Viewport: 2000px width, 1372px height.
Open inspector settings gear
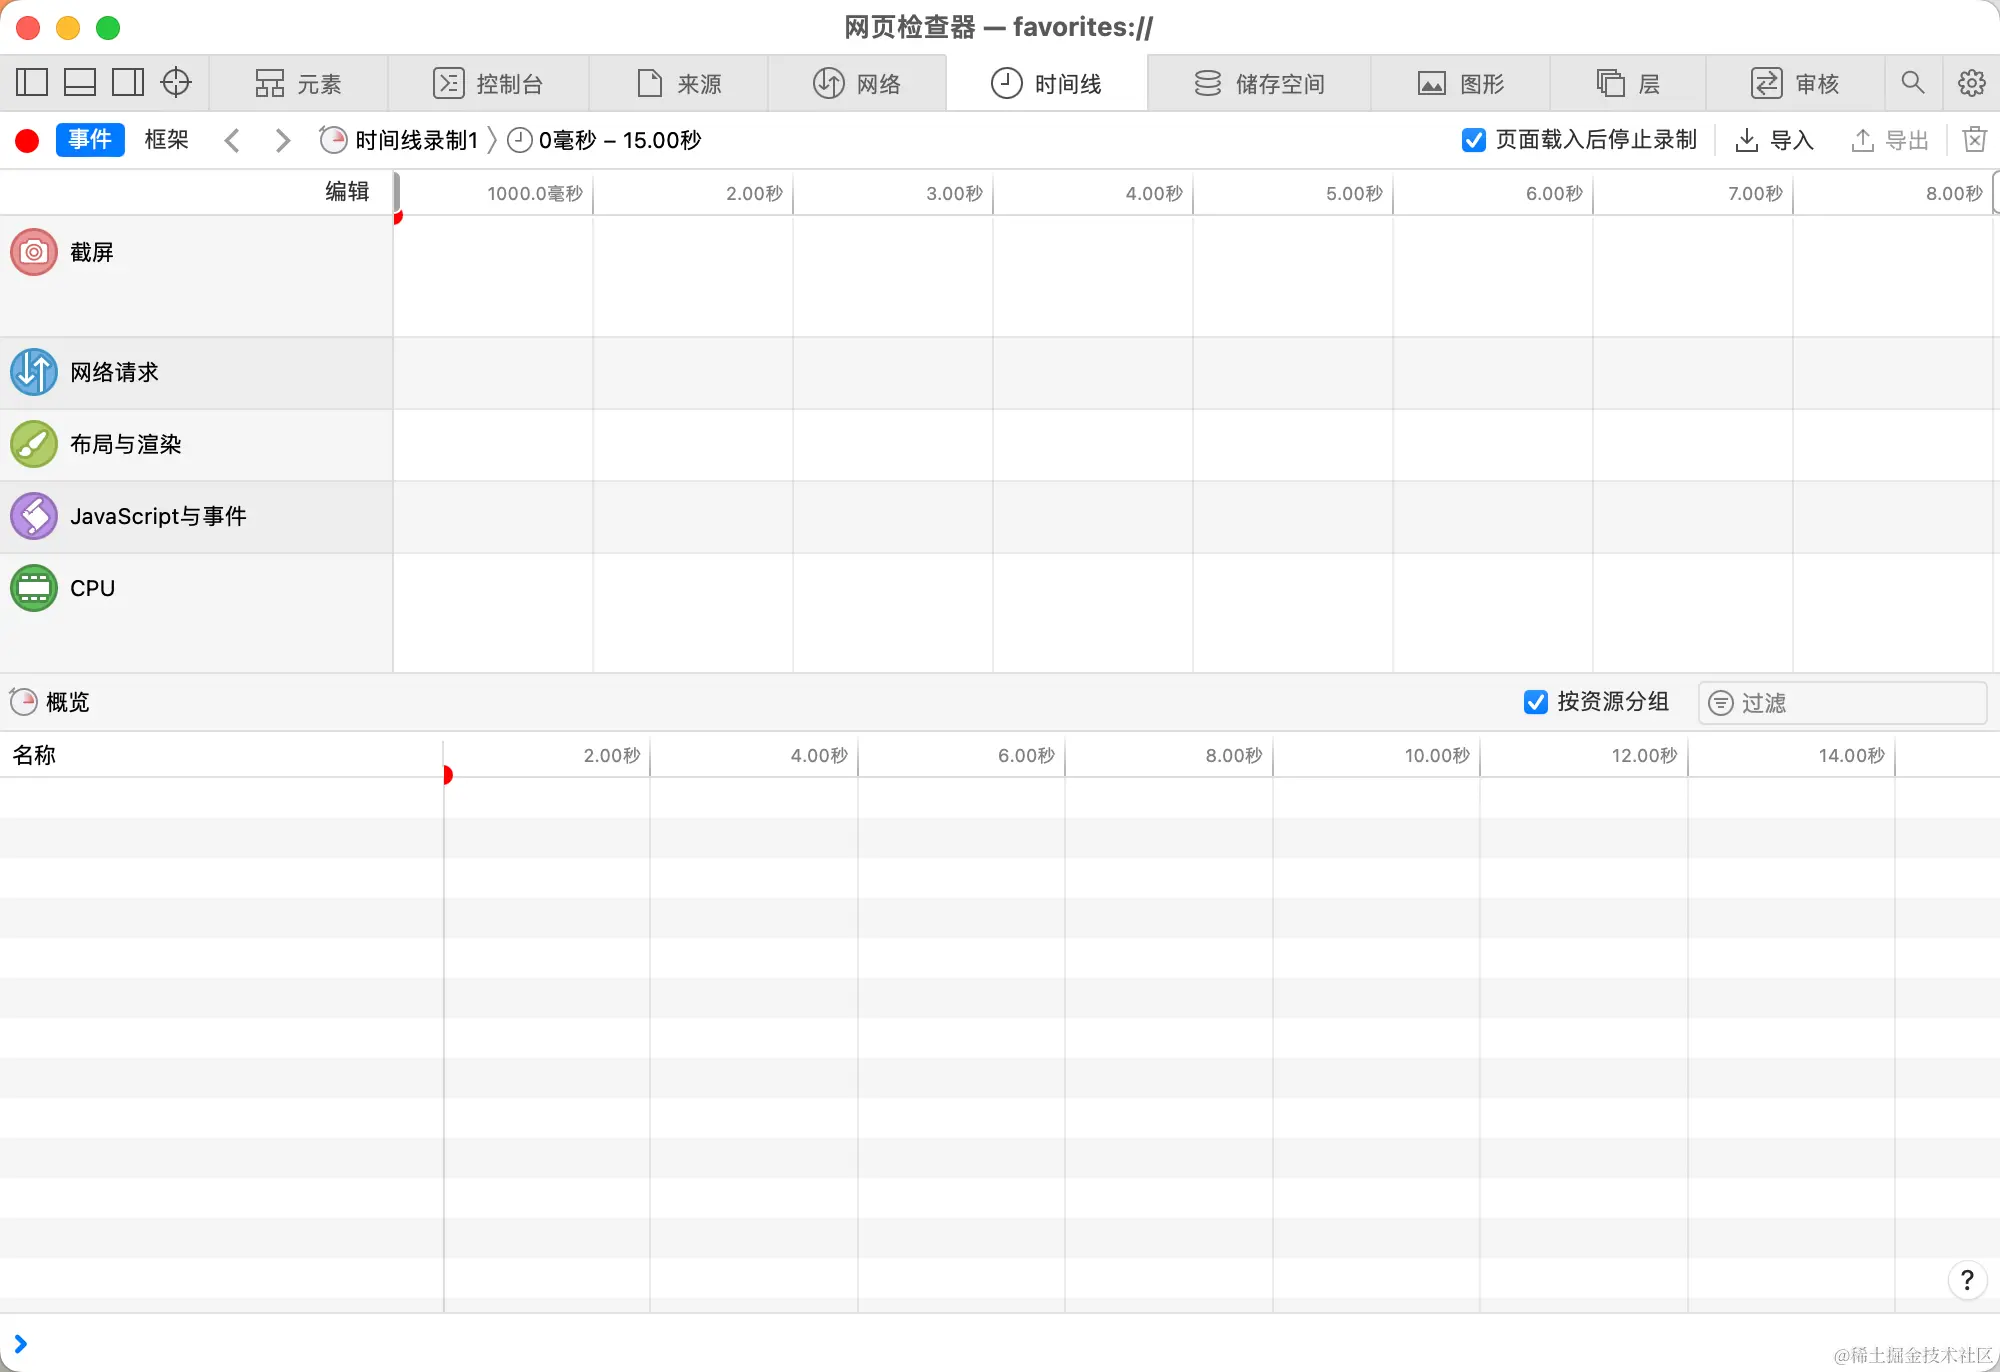point(1971,83)
